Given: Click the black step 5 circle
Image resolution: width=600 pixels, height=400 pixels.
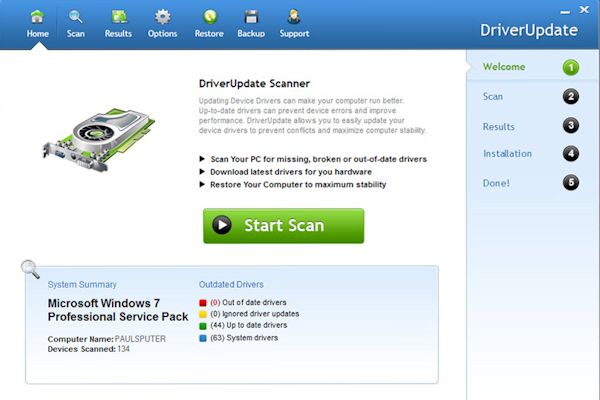Looking at the screenshot, I should [x=571, y=183].
